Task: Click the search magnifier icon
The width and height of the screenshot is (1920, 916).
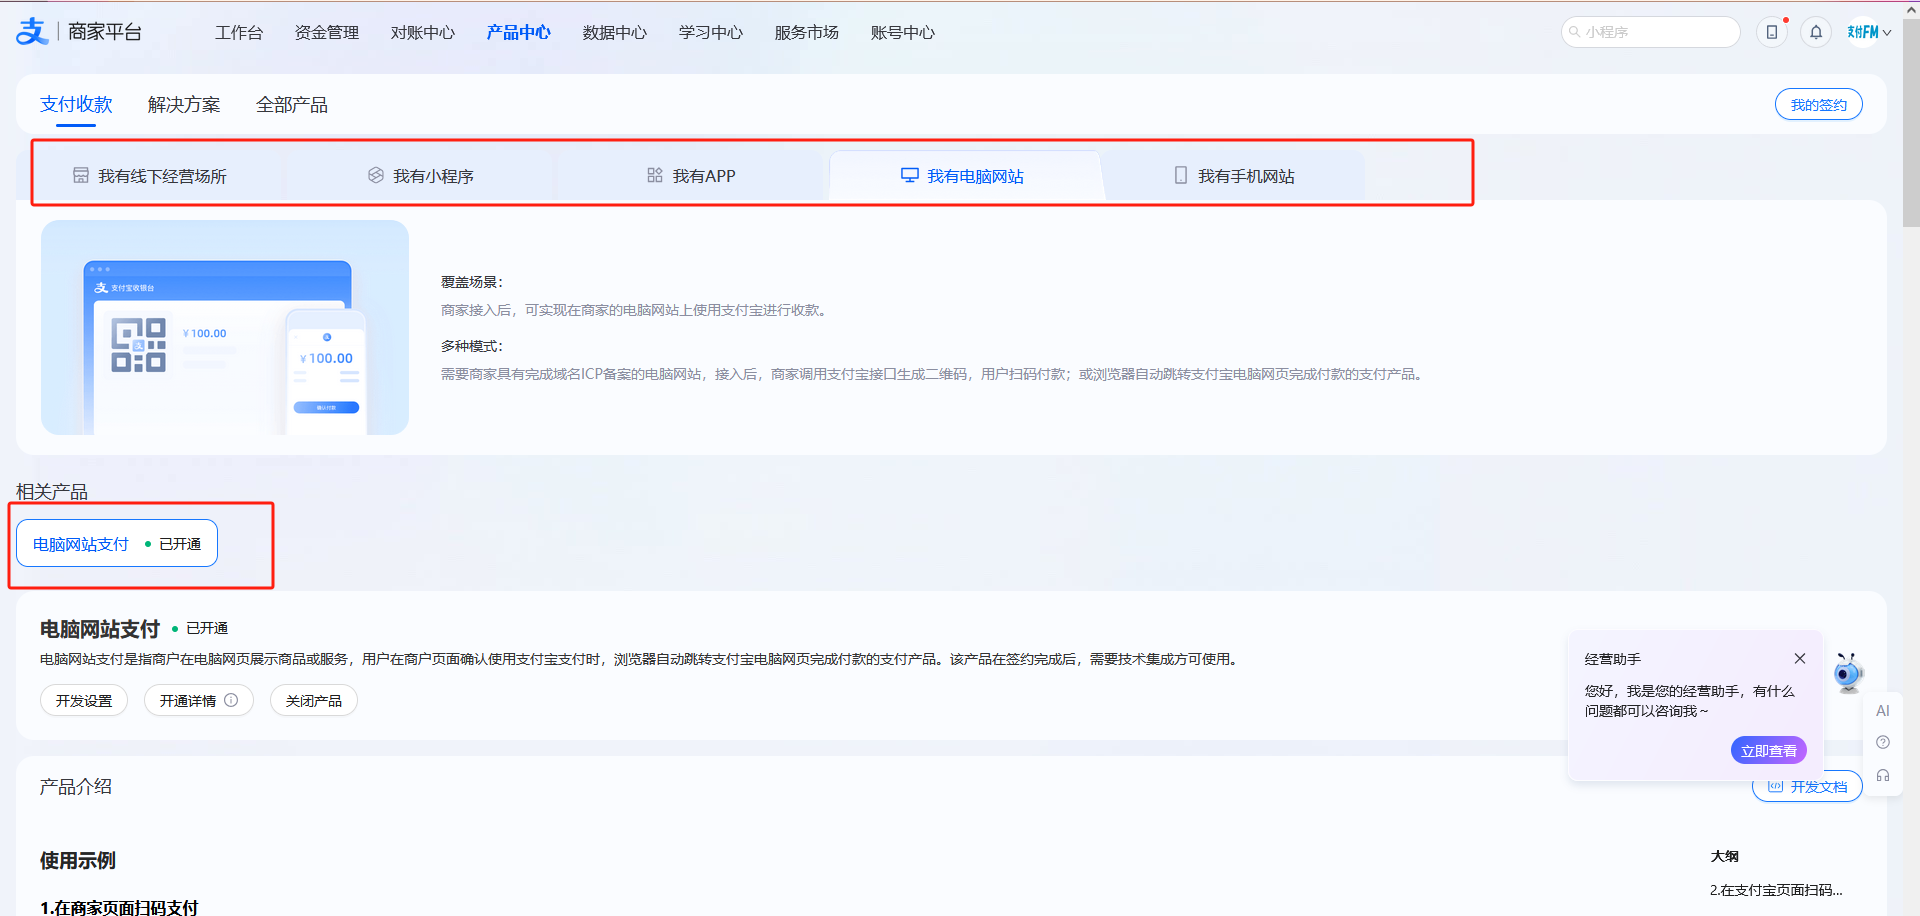Action: pos(1575,32)
